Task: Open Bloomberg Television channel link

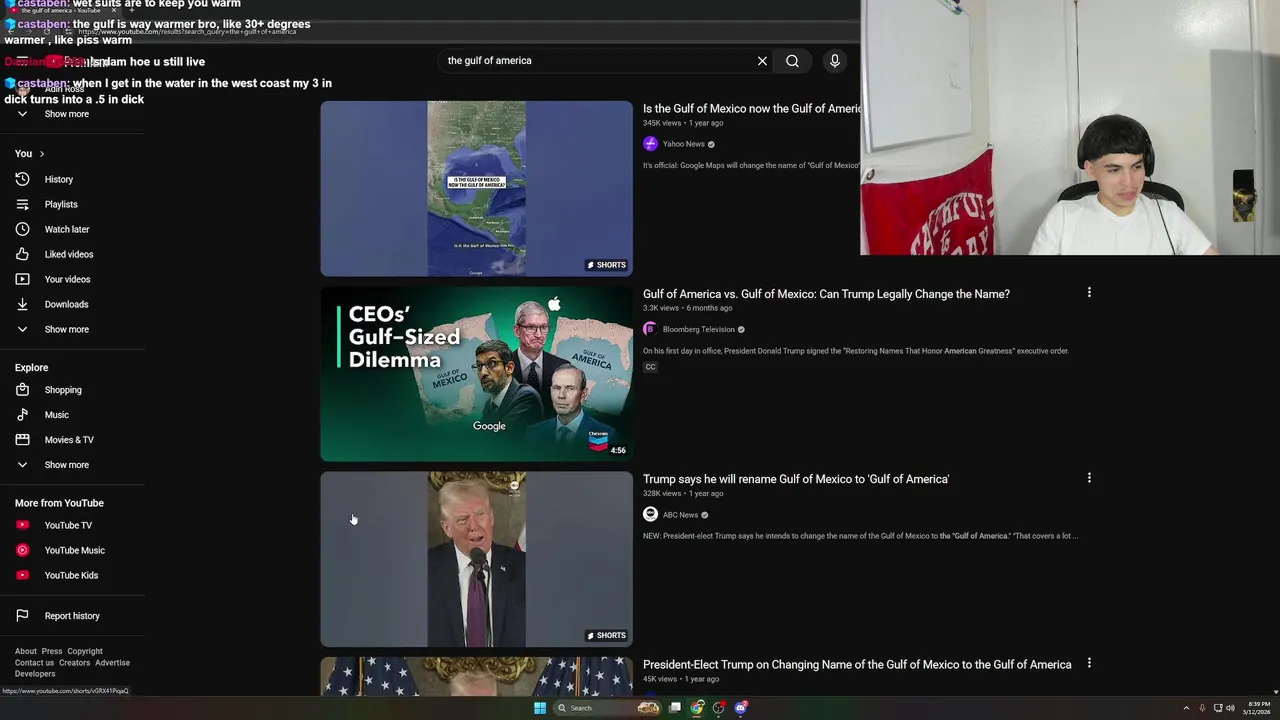Action: 698,329
